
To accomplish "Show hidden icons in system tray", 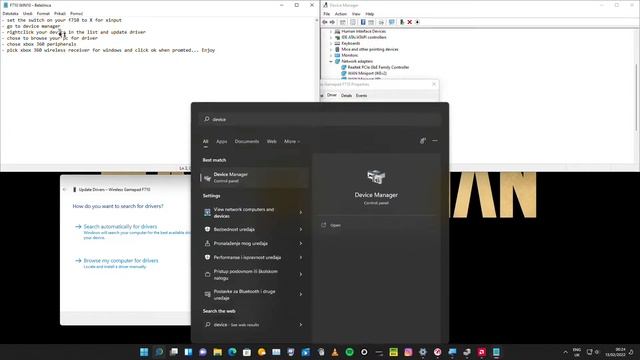I will [x=565, y=352].
